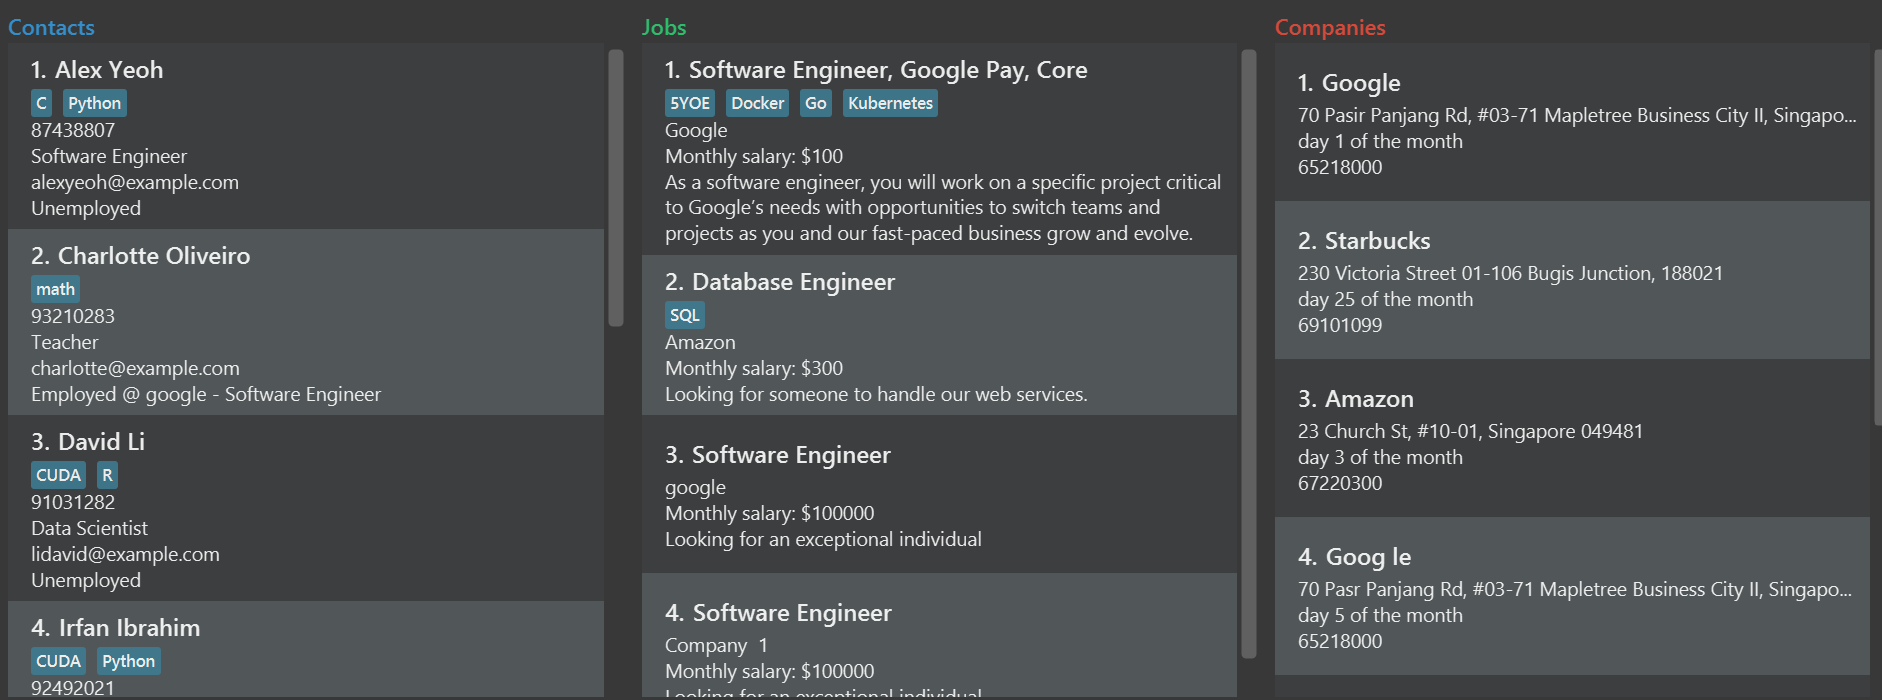This screenshot has height=700, width=1882.
Task: Select job 1. Software Engineer, Google Pay, Core
Action: click(x=939, y=149)
